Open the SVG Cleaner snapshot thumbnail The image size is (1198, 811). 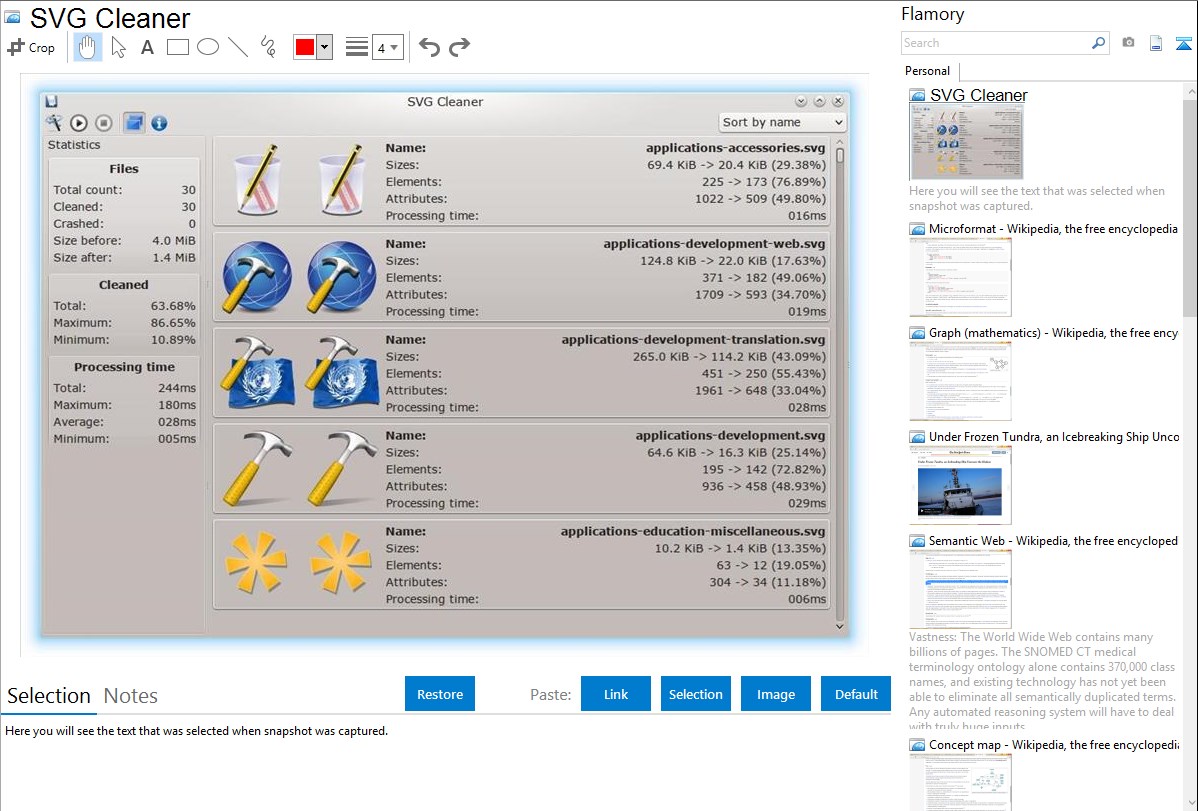(966, 142)
